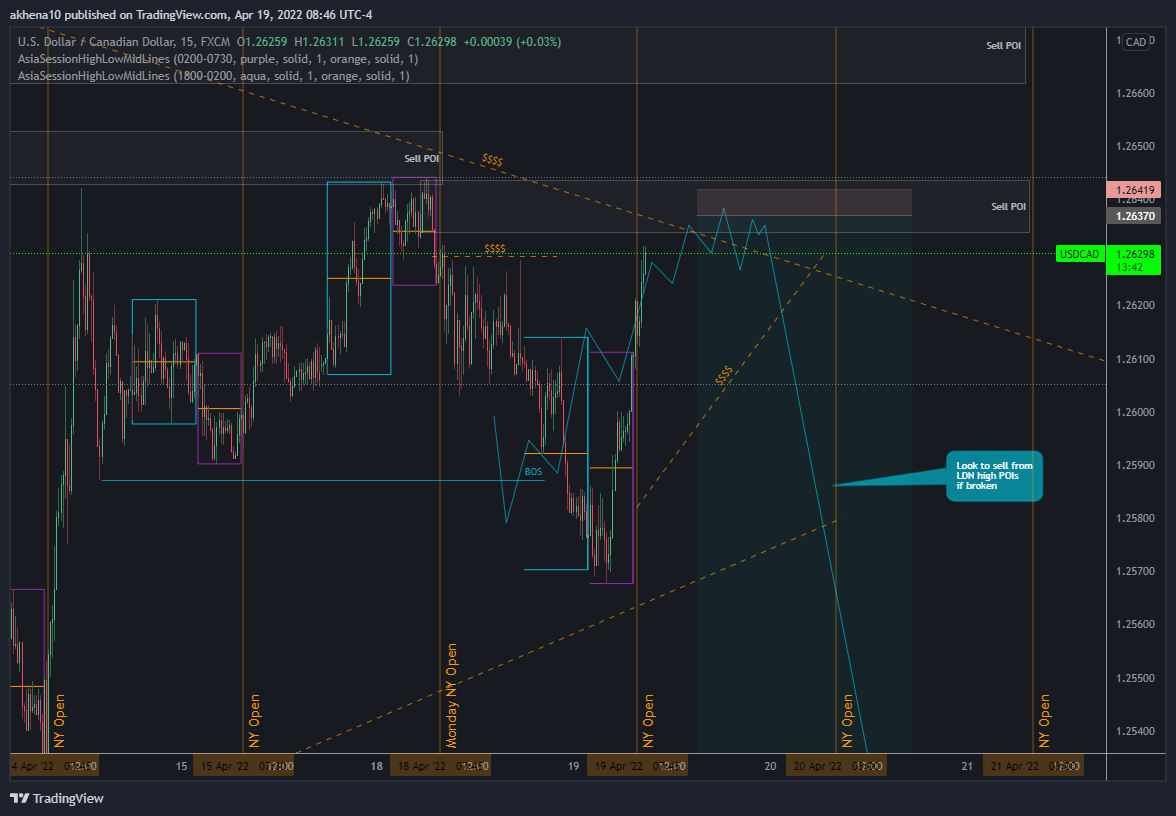Click the +0.00039 (+0.03%) change value
The height and width of the screenshot is (816, 1176).
coord(512,42)
